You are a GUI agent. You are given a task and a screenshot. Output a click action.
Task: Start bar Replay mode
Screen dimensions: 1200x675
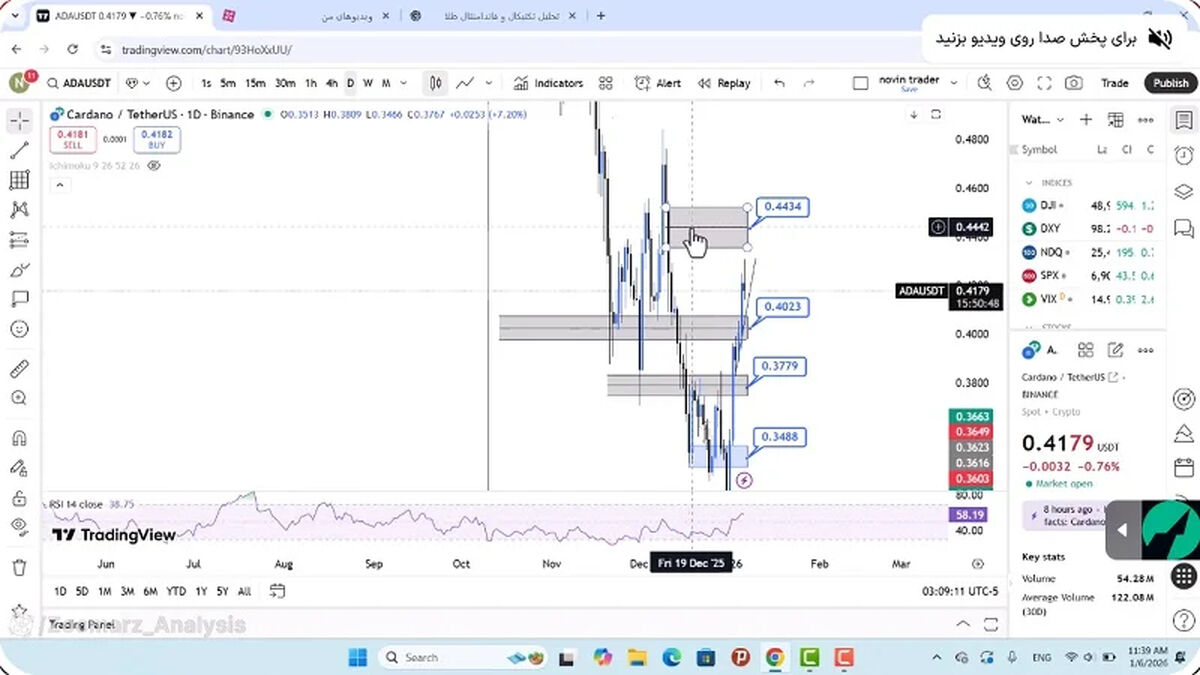click(724, 83)
